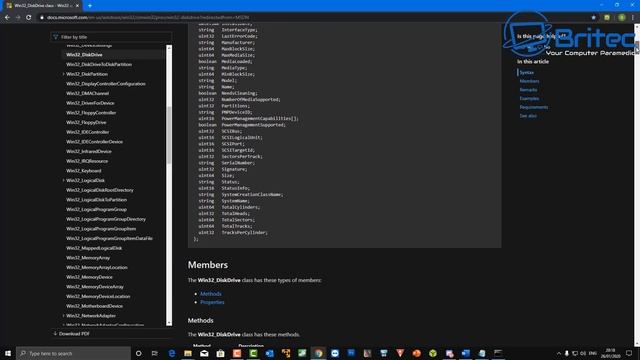The width and height of the screenshot is (640, 360).
Task: Click the Filter by title field
Action: pyautogui.click(x=111, y=37)
